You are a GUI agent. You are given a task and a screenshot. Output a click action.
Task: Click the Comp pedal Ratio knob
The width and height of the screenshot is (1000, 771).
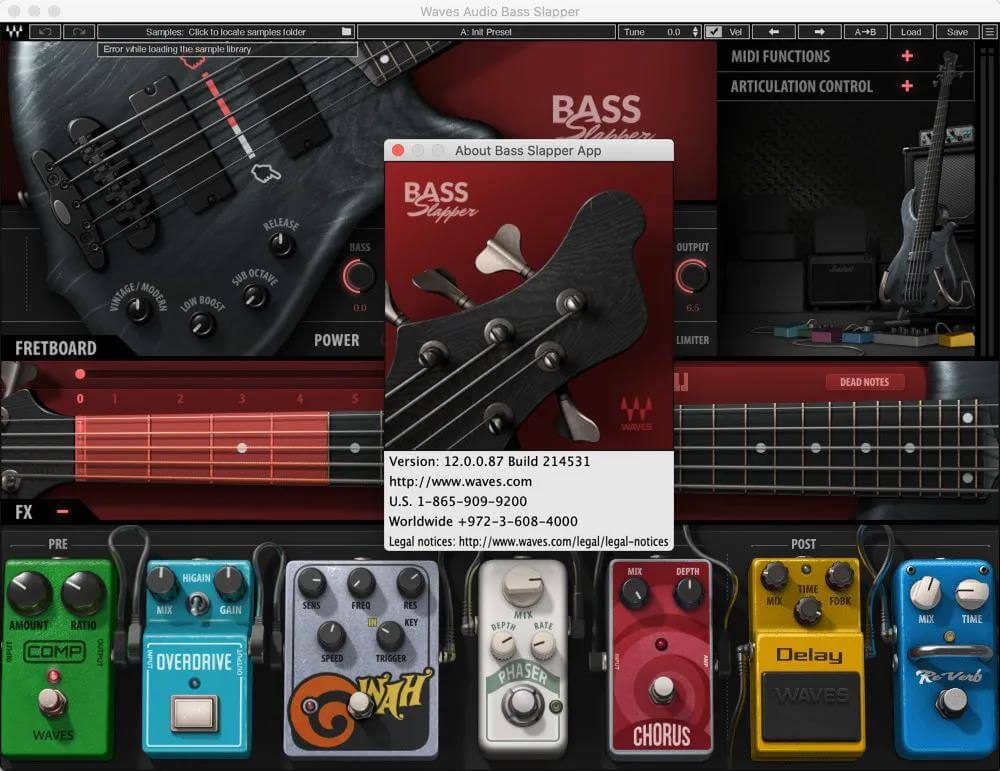click(83, 594)
